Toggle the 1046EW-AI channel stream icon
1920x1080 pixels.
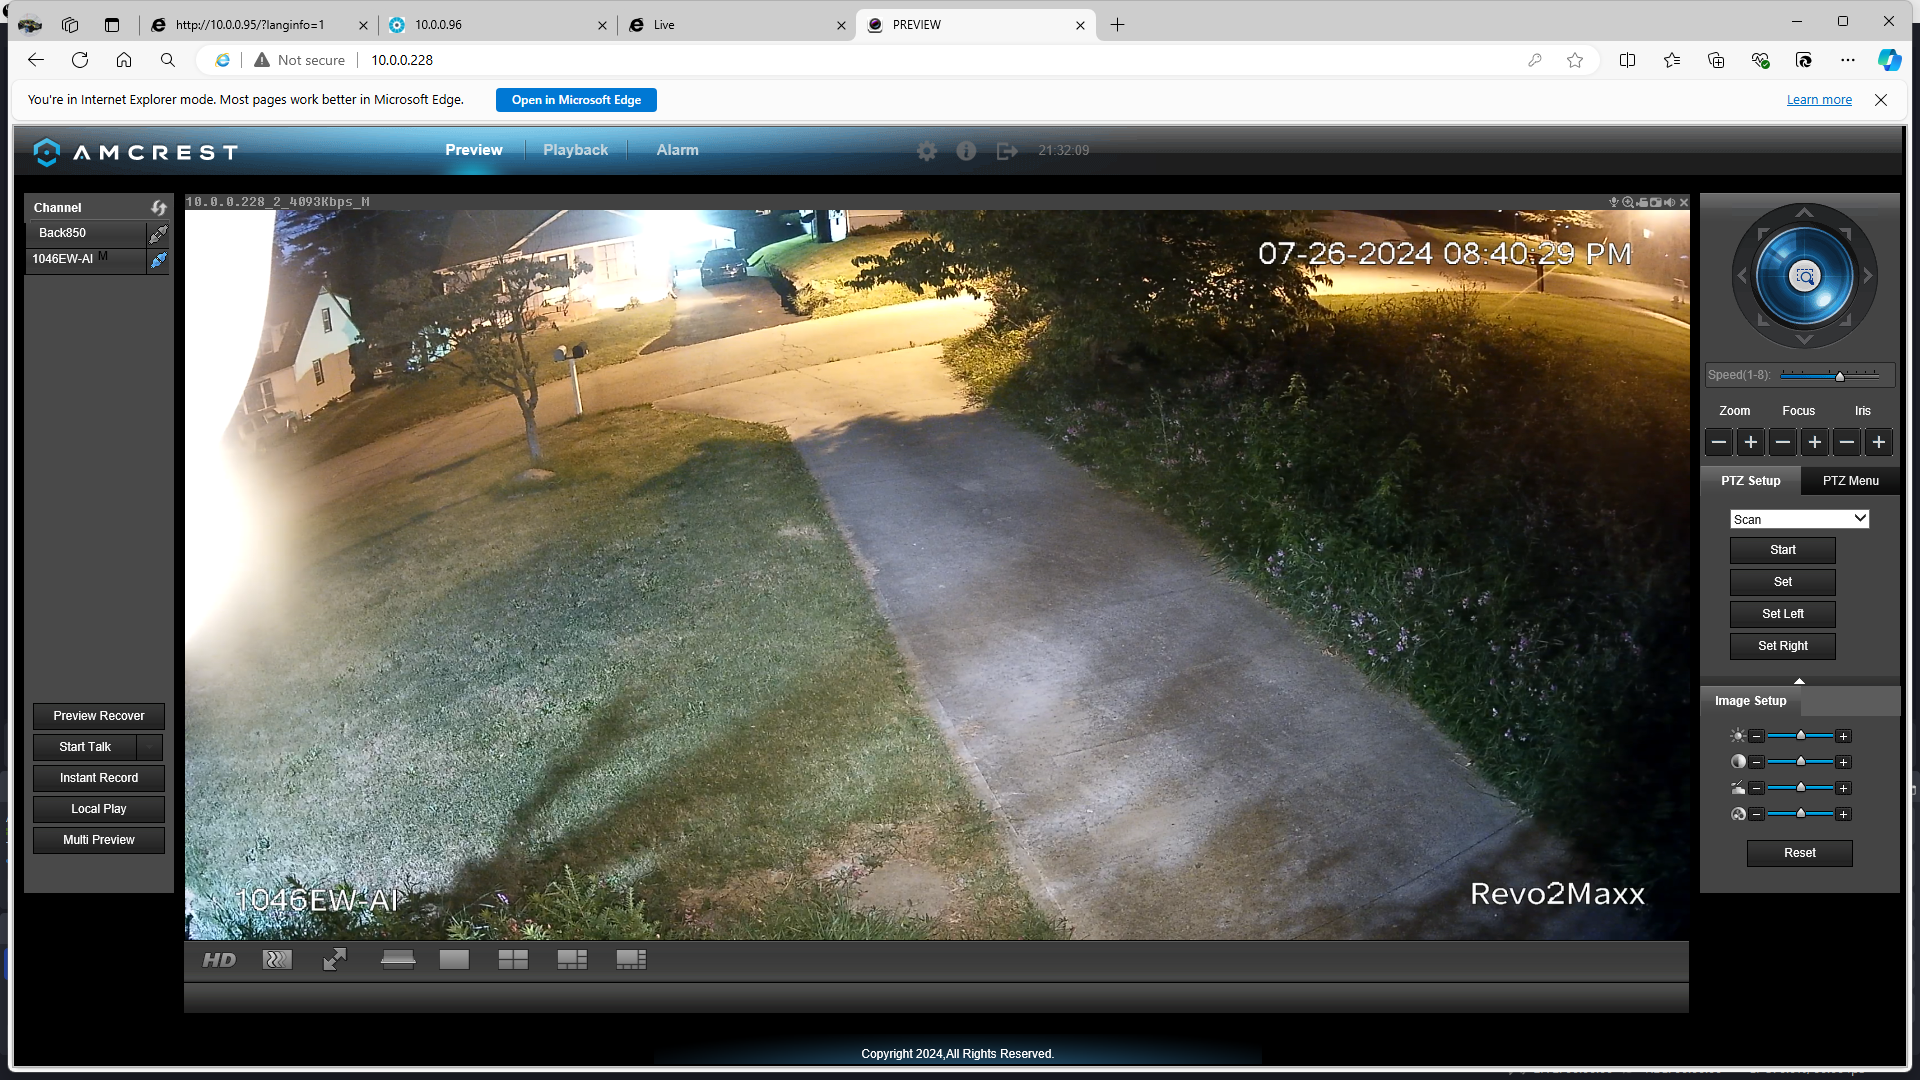[158, 259]
